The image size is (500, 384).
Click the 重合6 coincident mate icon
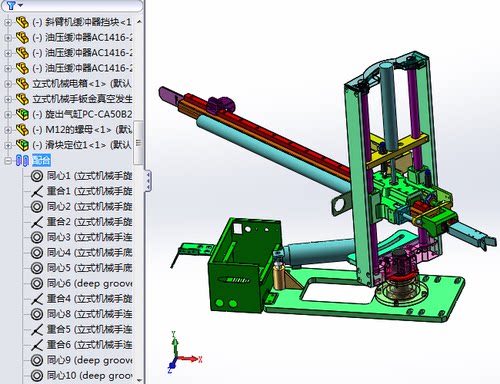click(x=37, y=345)
